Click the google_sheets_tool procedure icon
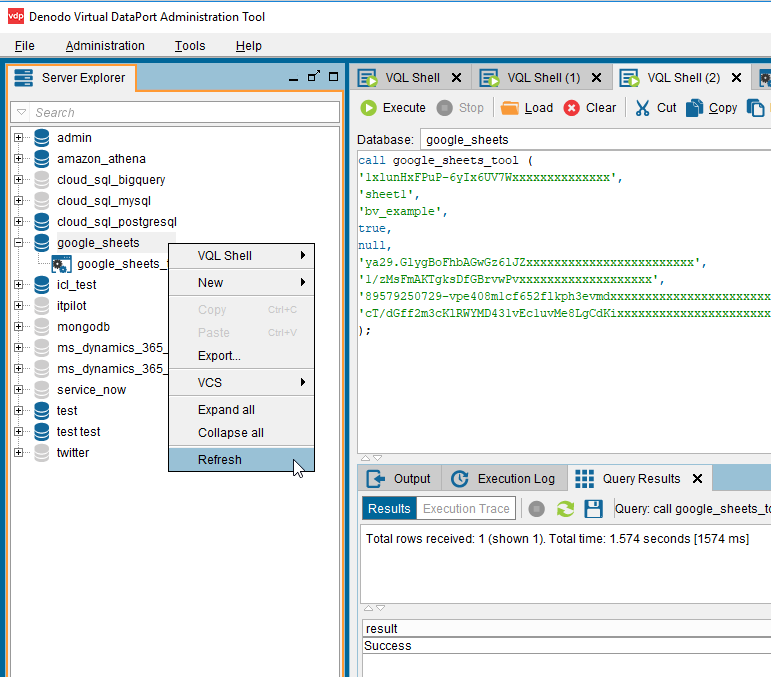This screenshot has width=771, height=677. (x=61, y=264)
